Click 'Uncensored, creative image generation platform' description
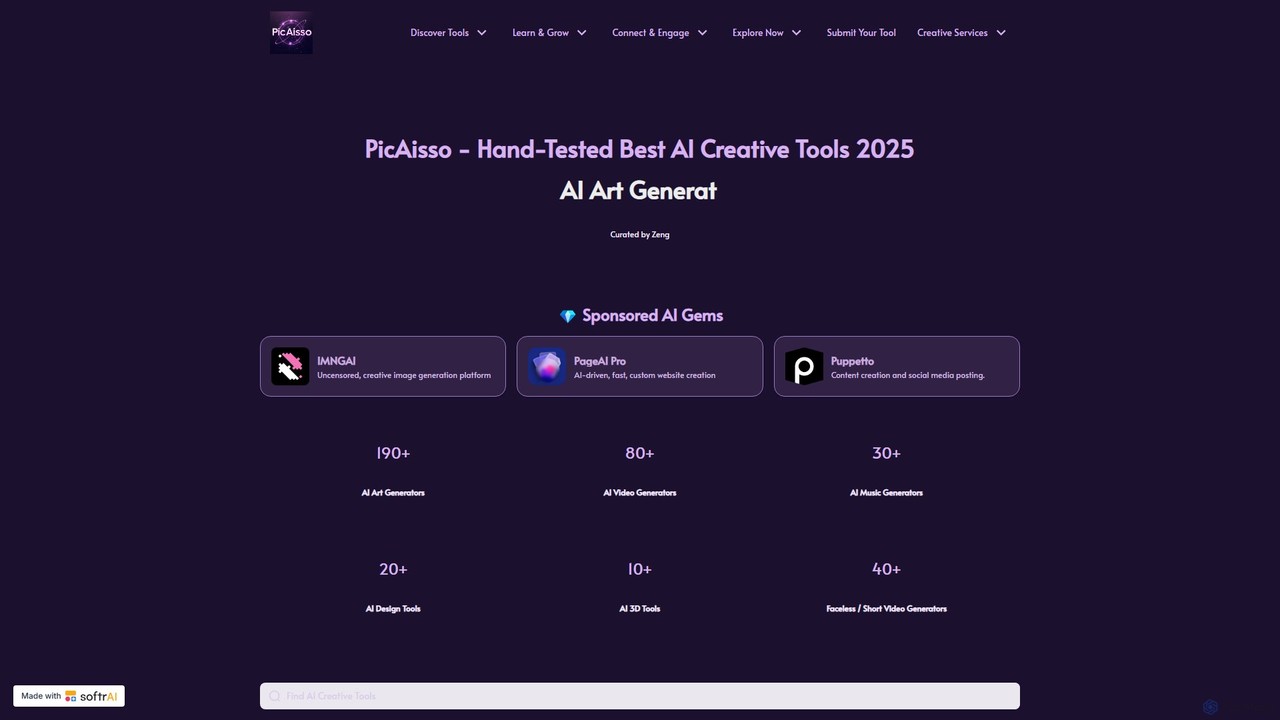Screen dimensions: 1280x720 [x=404, y=376]
